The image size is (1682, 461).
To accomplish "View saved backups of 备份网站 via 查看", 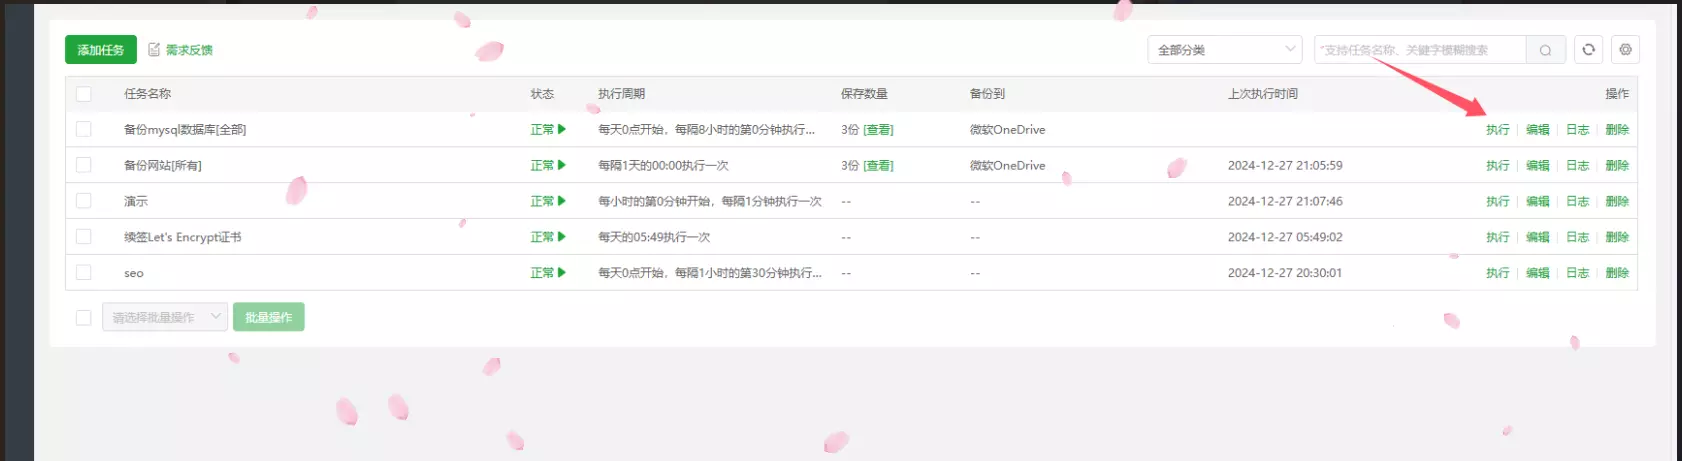I will [x=879, y=166].
